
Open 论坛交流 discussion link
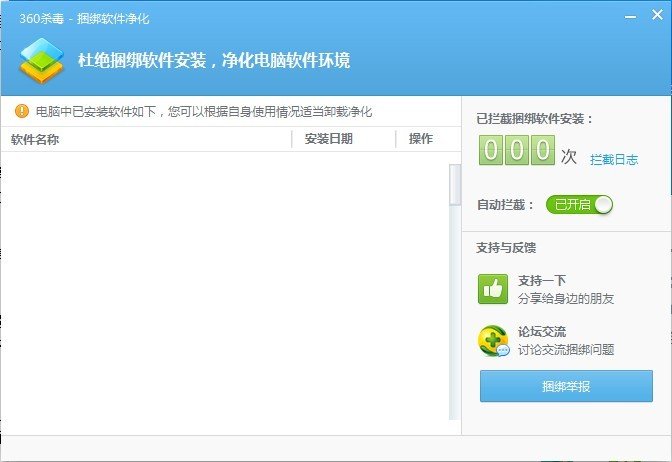click(542, 332)
